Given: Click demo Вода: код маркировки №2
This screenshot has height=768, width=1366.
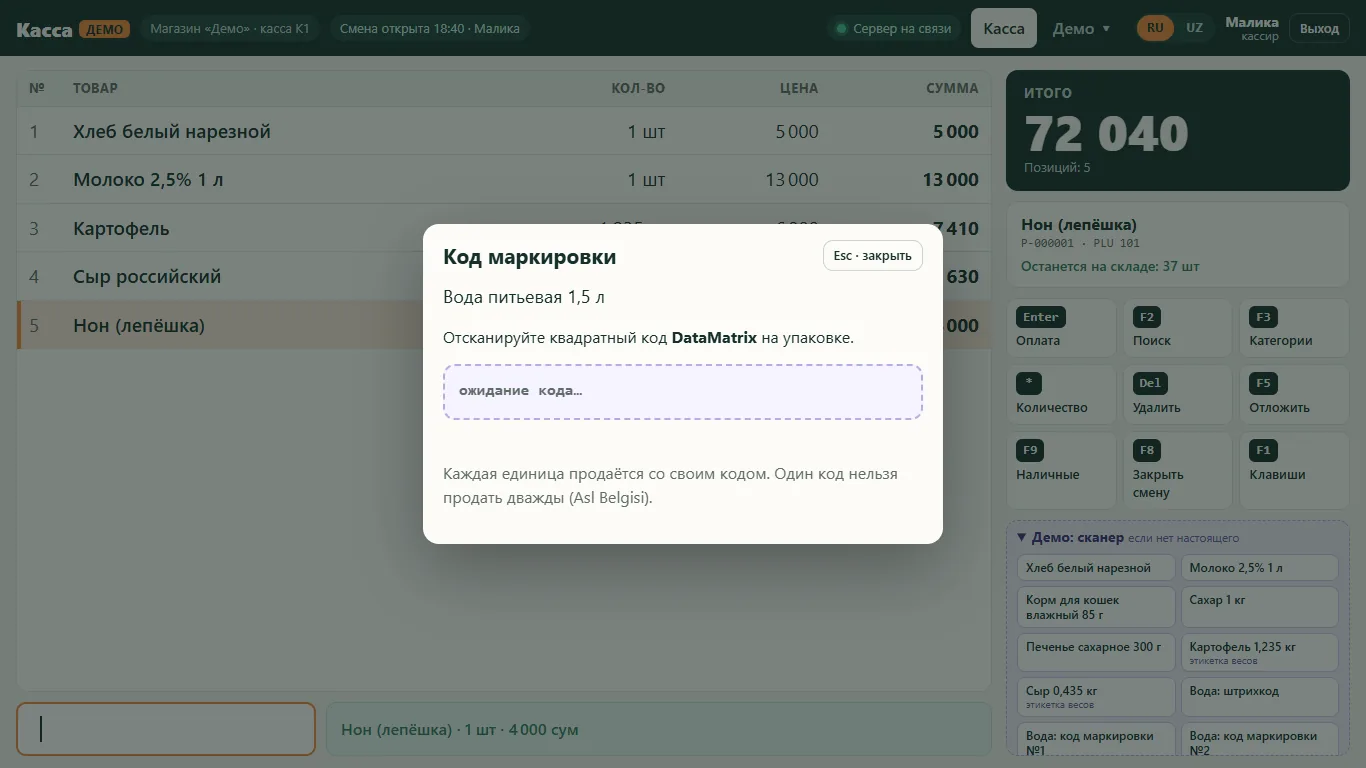Looking at the screenshot, I should point(1259,741).
